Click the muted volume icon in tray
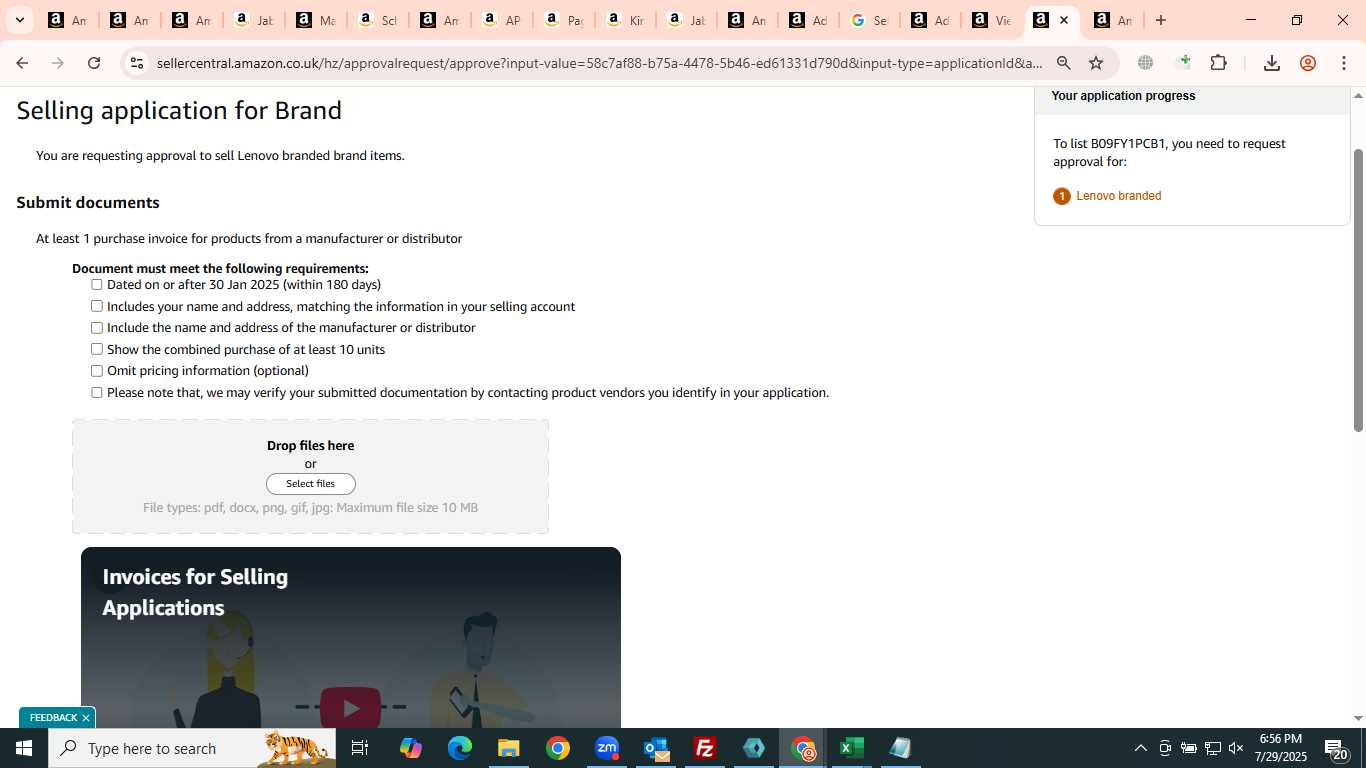 (1236, 748)
